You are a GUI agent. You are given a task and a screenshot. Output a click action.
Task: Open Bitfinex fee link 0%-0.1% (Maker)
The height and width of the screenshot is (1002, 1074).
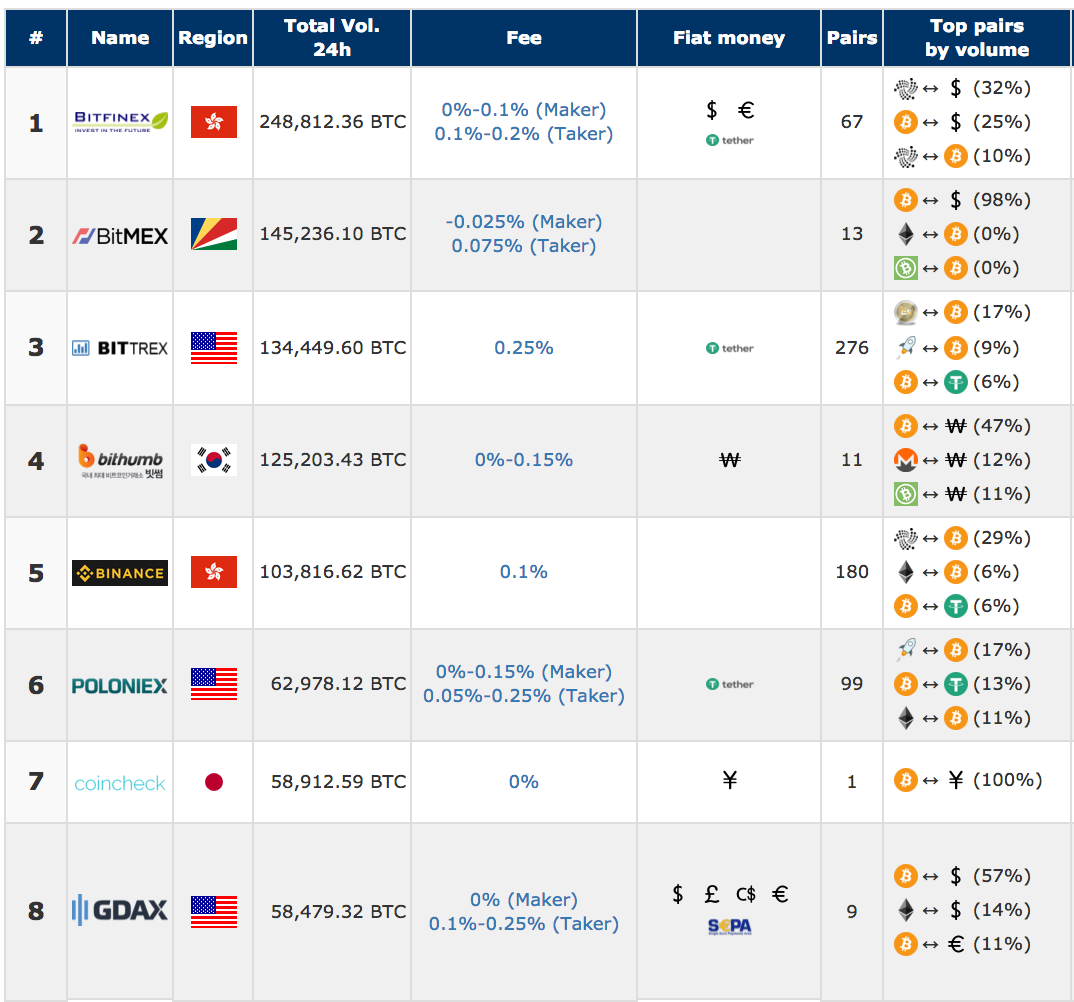tap(524, 110)
